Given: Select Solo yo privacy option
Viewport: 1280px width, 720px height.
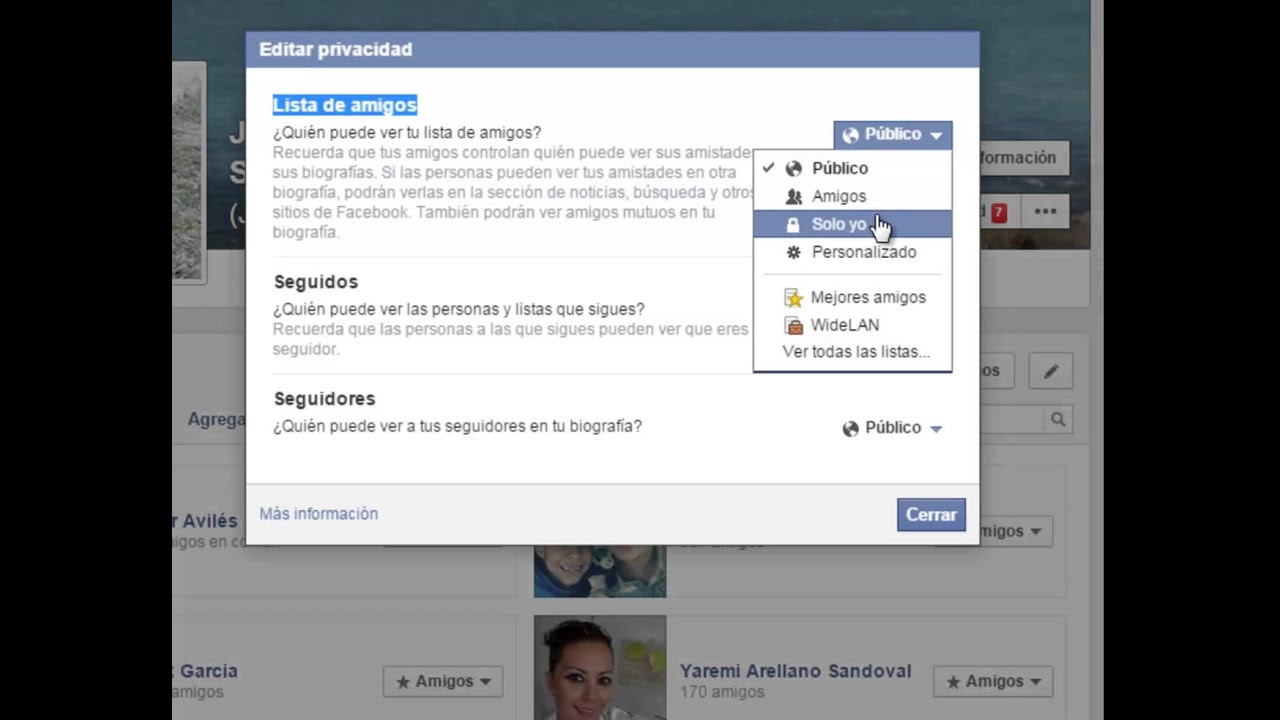Looking at the screenshot, I should [x=852, y=224].
